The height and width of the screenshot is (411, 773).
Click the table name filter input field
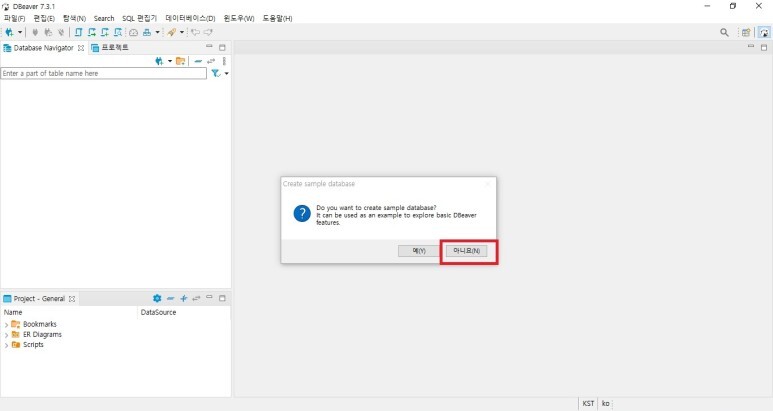[104, 73]
